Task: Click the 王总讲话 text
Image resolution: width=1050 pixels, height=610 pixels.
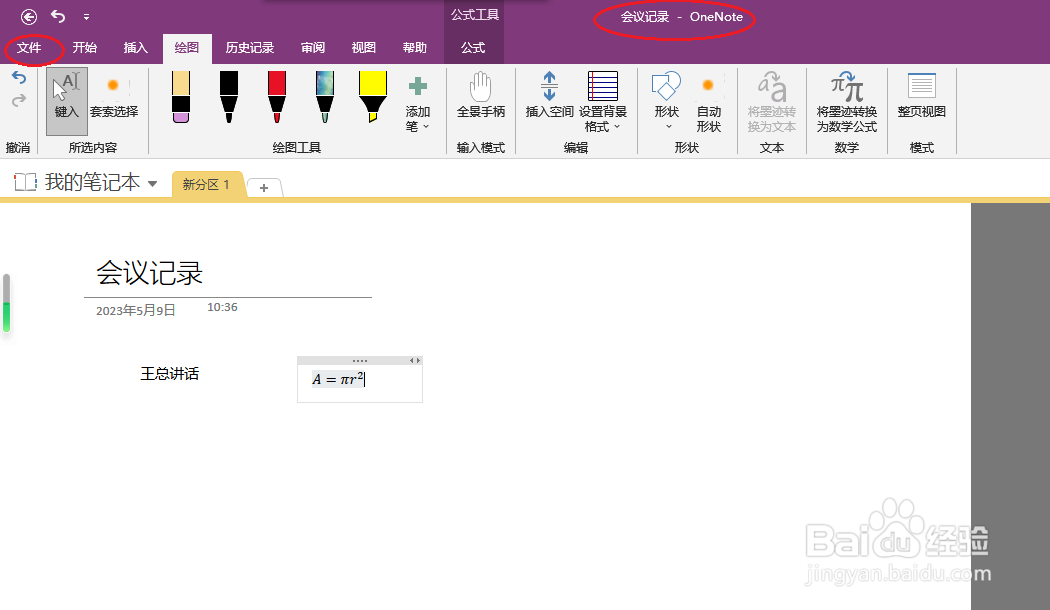Action: coord(169,374)
